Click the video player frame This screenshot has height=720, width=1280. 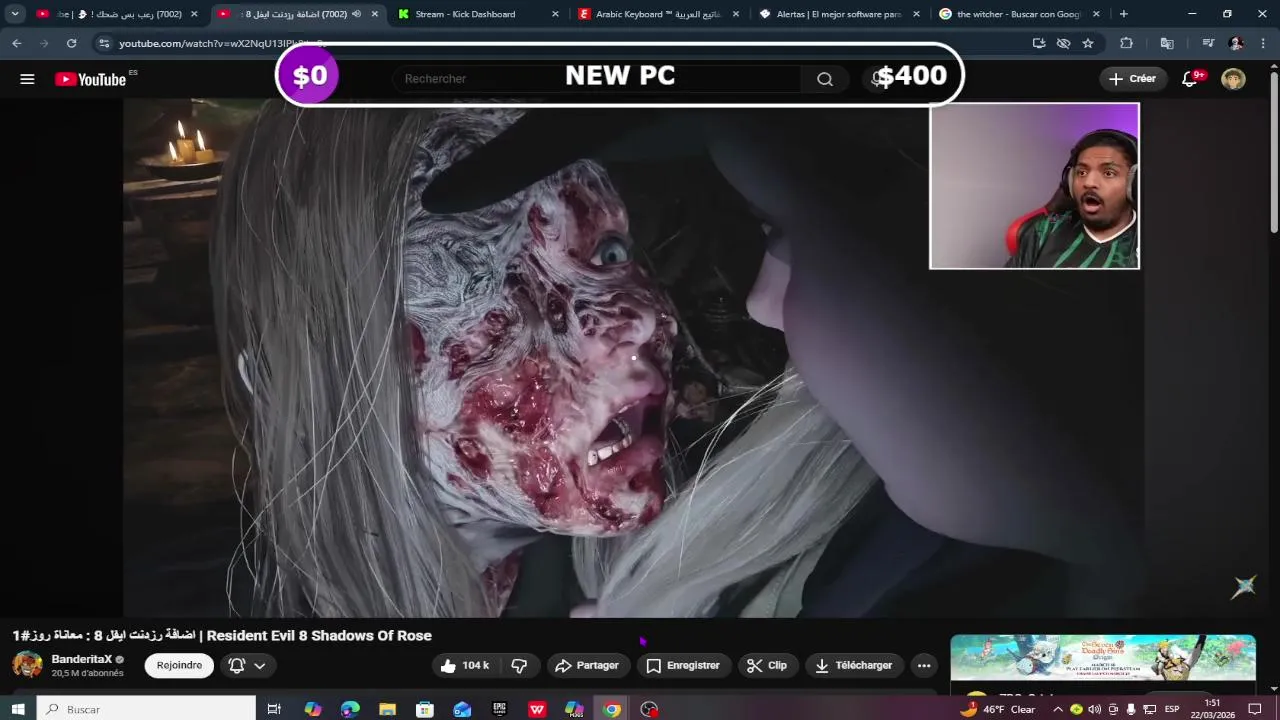tap(633, 357)
